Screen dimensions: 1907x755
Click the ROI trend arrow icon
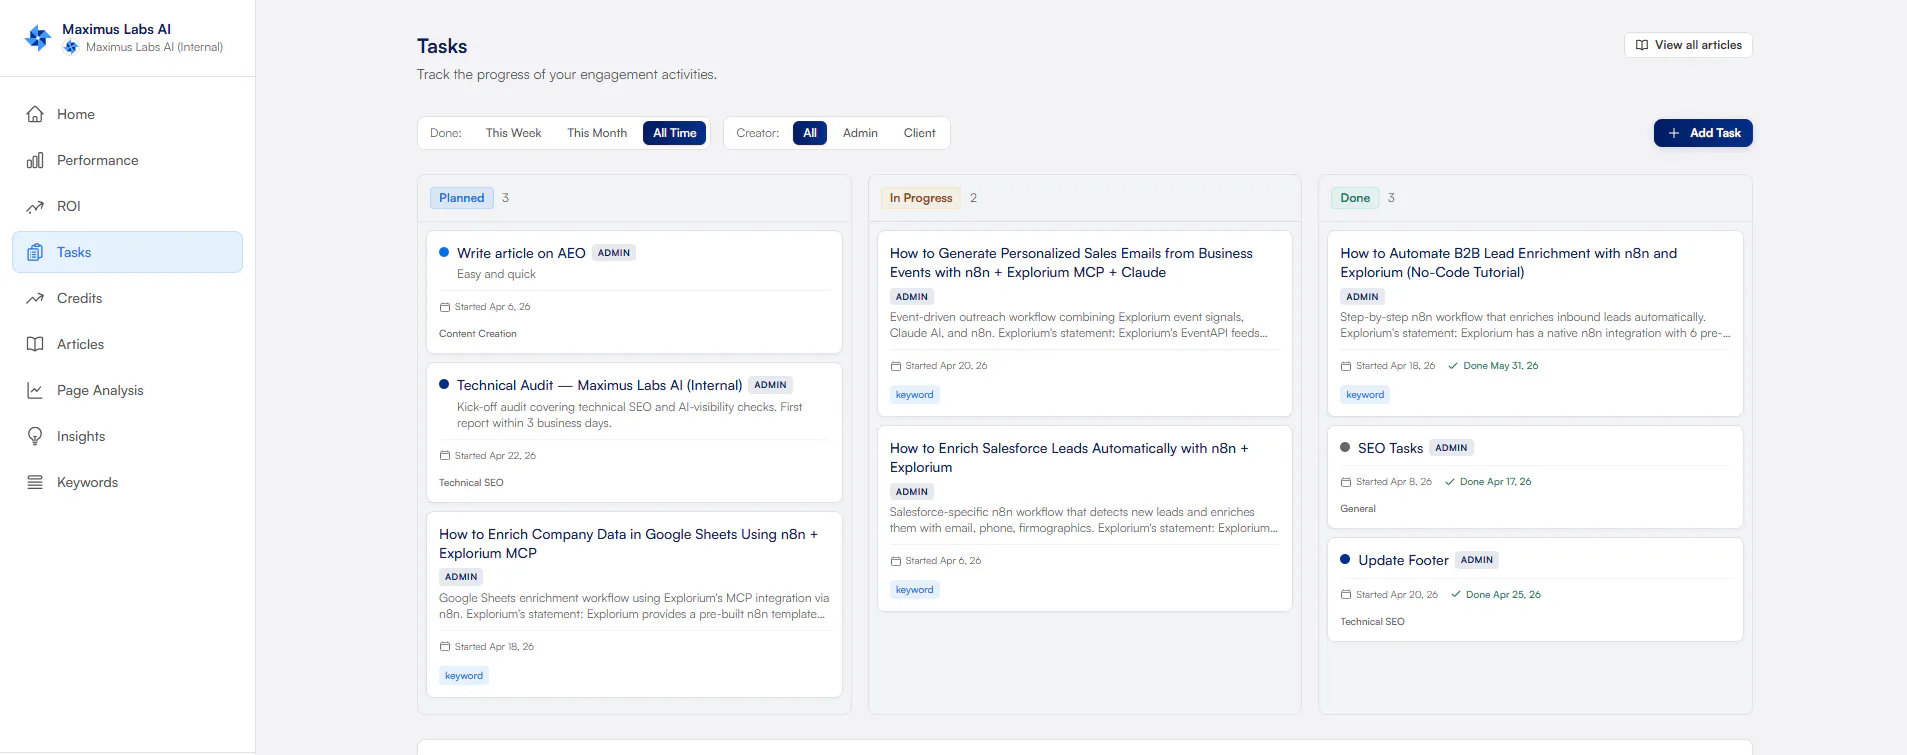[35, 206]
